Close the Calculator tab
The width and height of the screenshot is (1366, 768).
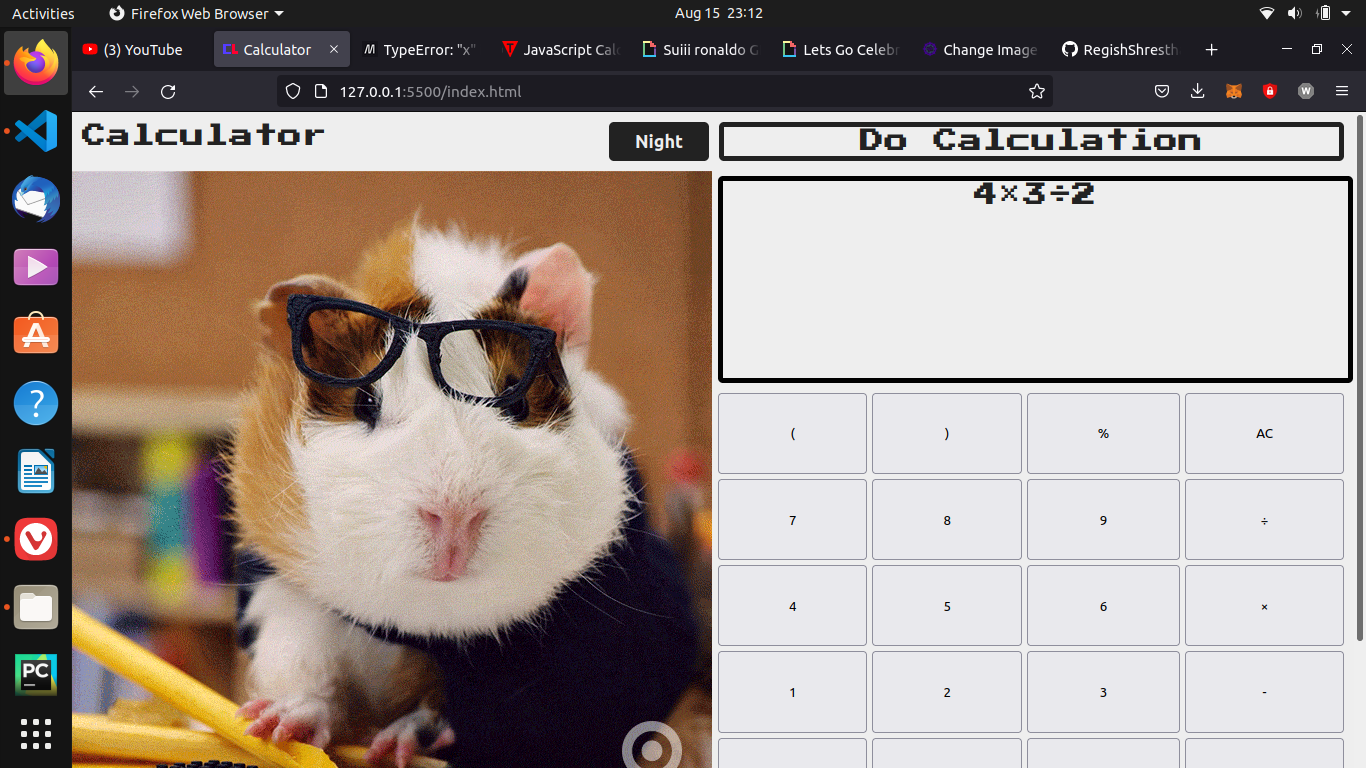(x=334, y=49)
